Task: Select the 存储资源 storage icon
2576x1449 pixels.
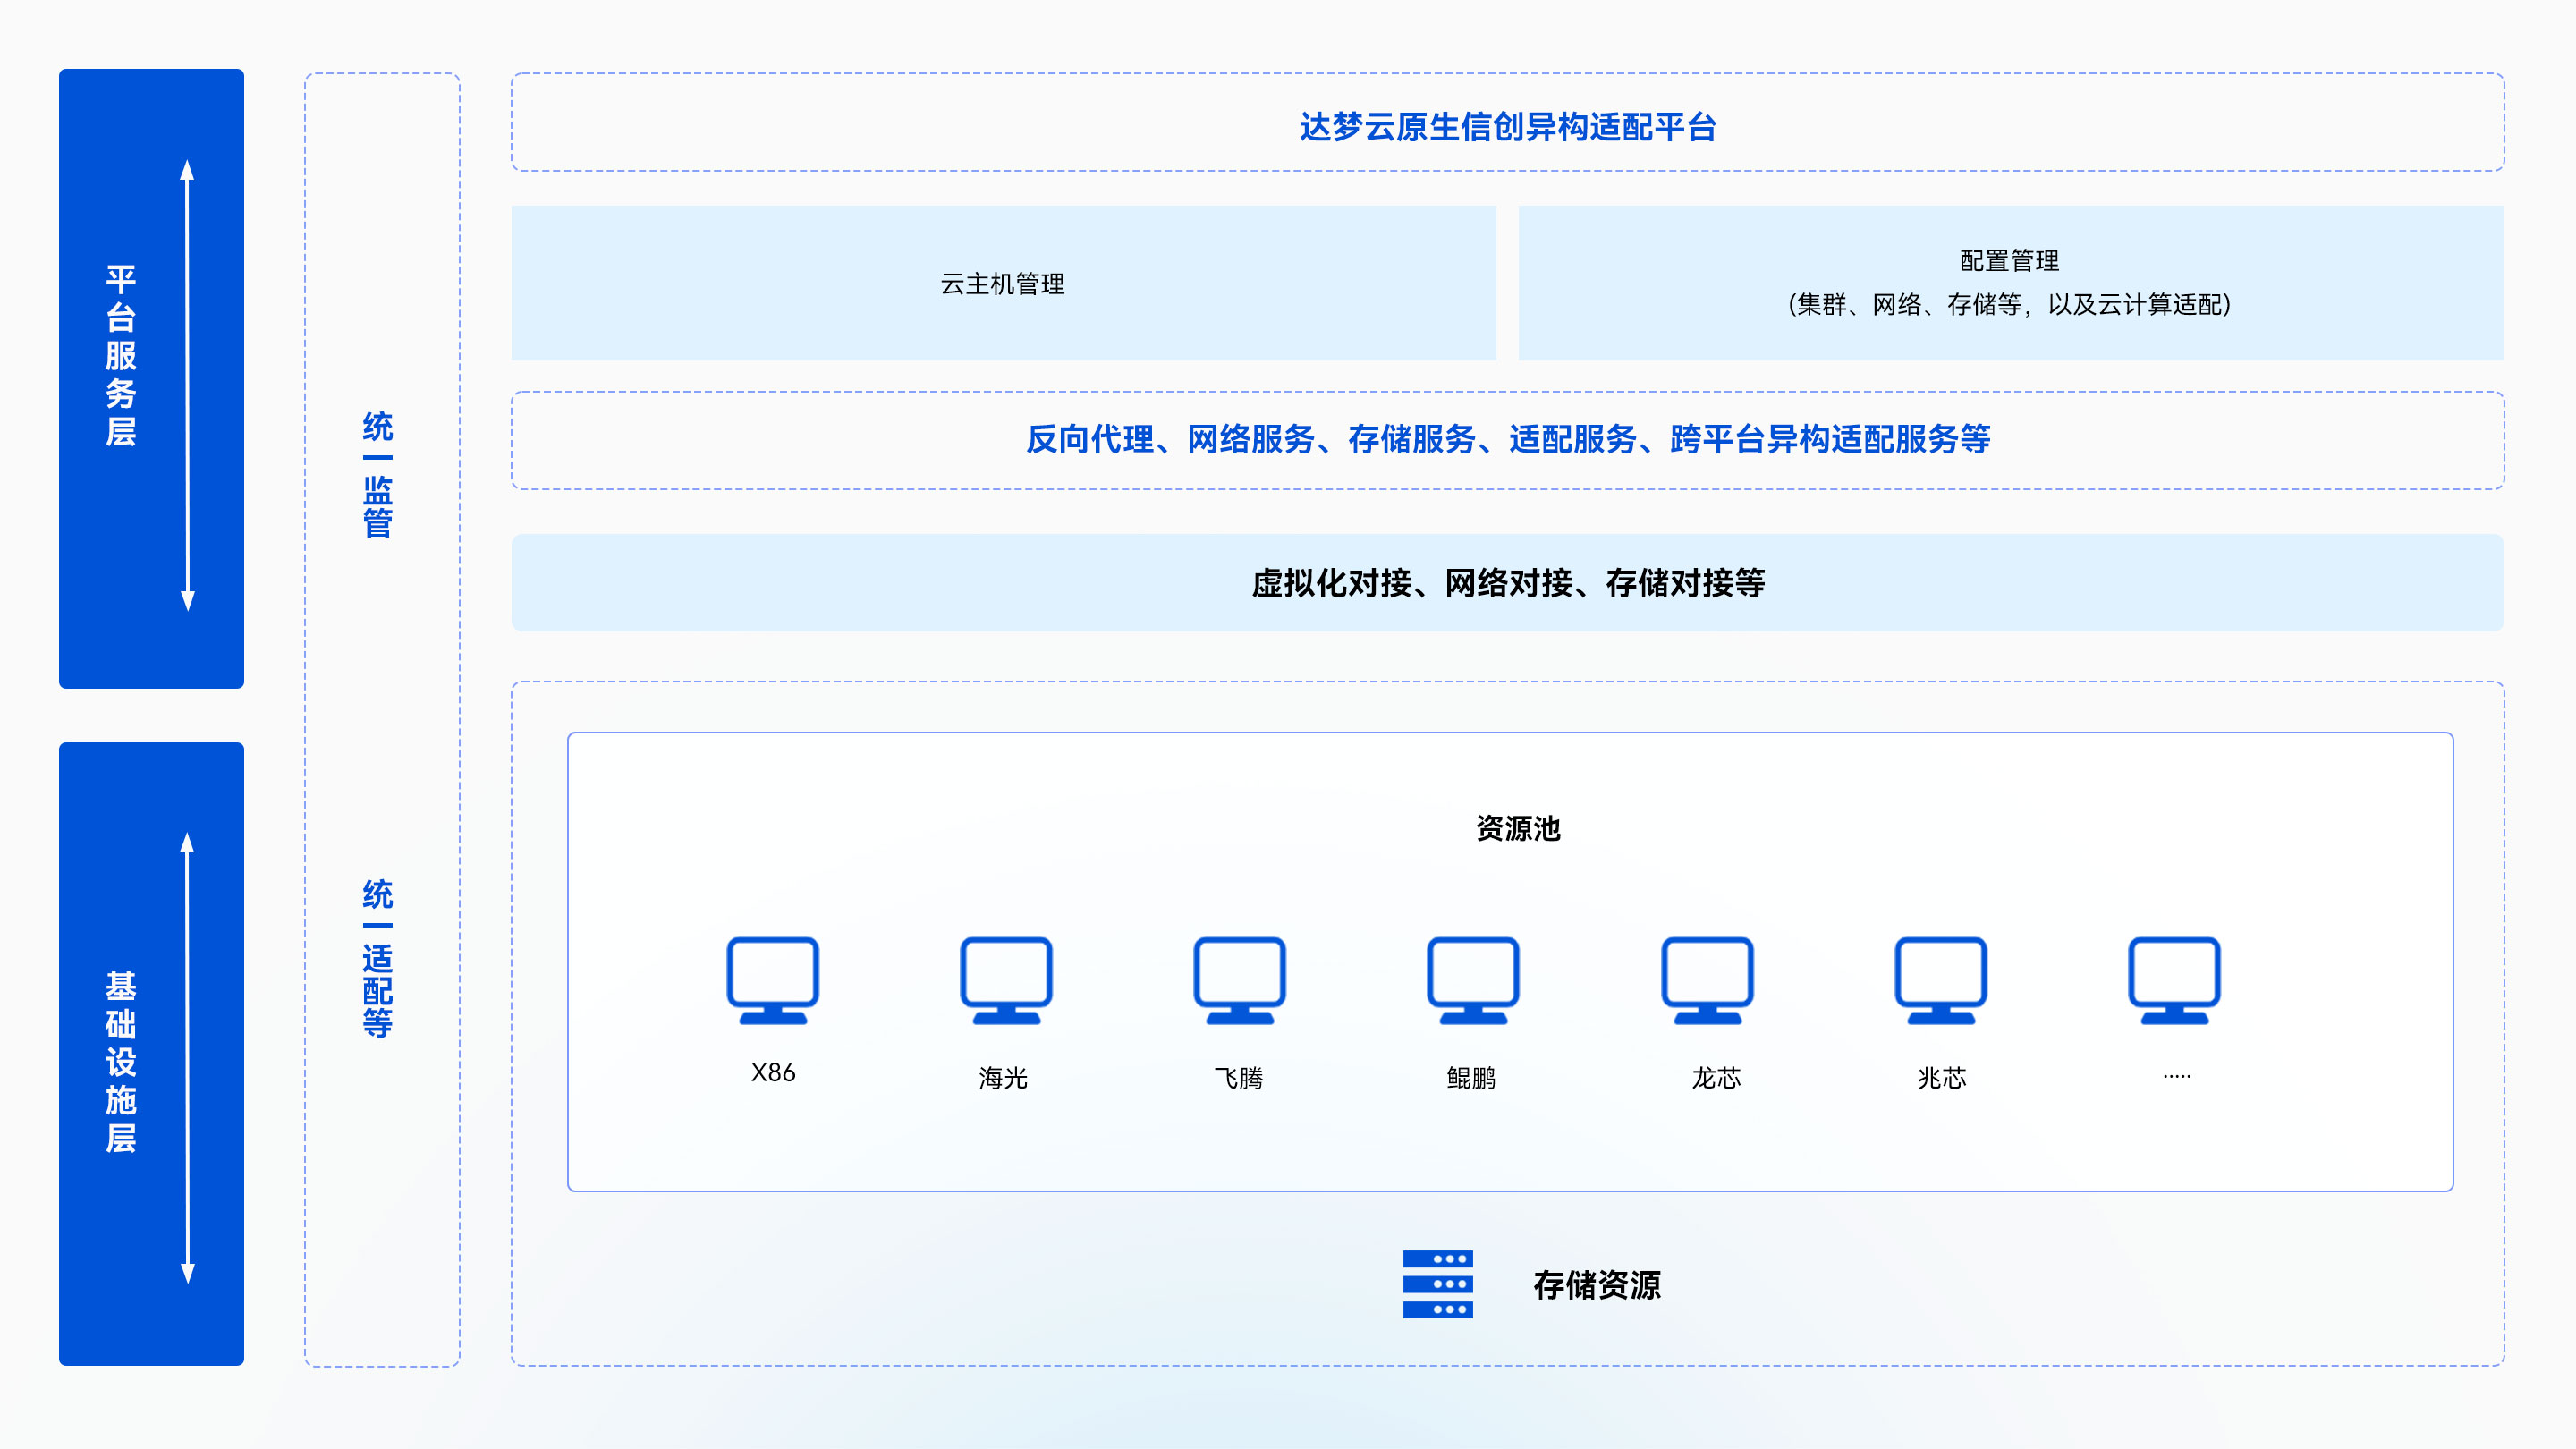Action: [1438, 1285]
